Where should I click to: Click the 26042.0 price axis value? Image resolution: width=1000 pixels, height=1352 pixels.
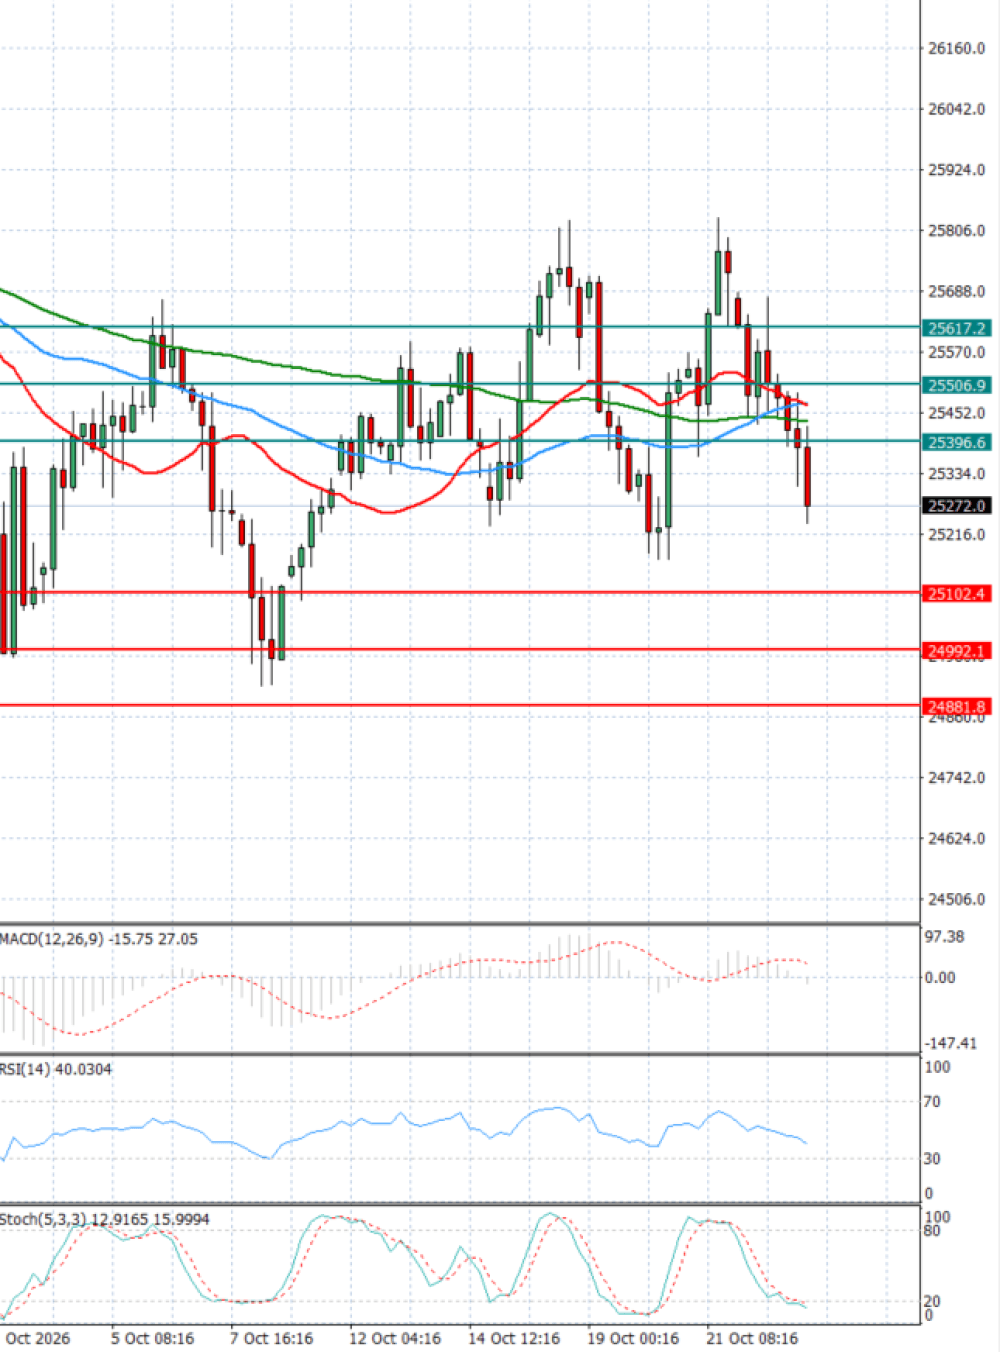(x=956, y=109)
